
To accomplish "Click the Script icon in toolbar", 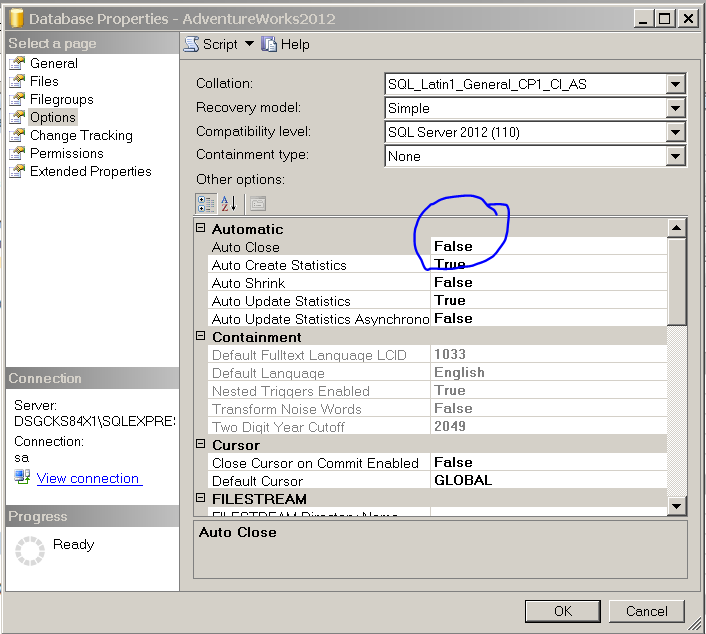I will click(x=192, y=44).
